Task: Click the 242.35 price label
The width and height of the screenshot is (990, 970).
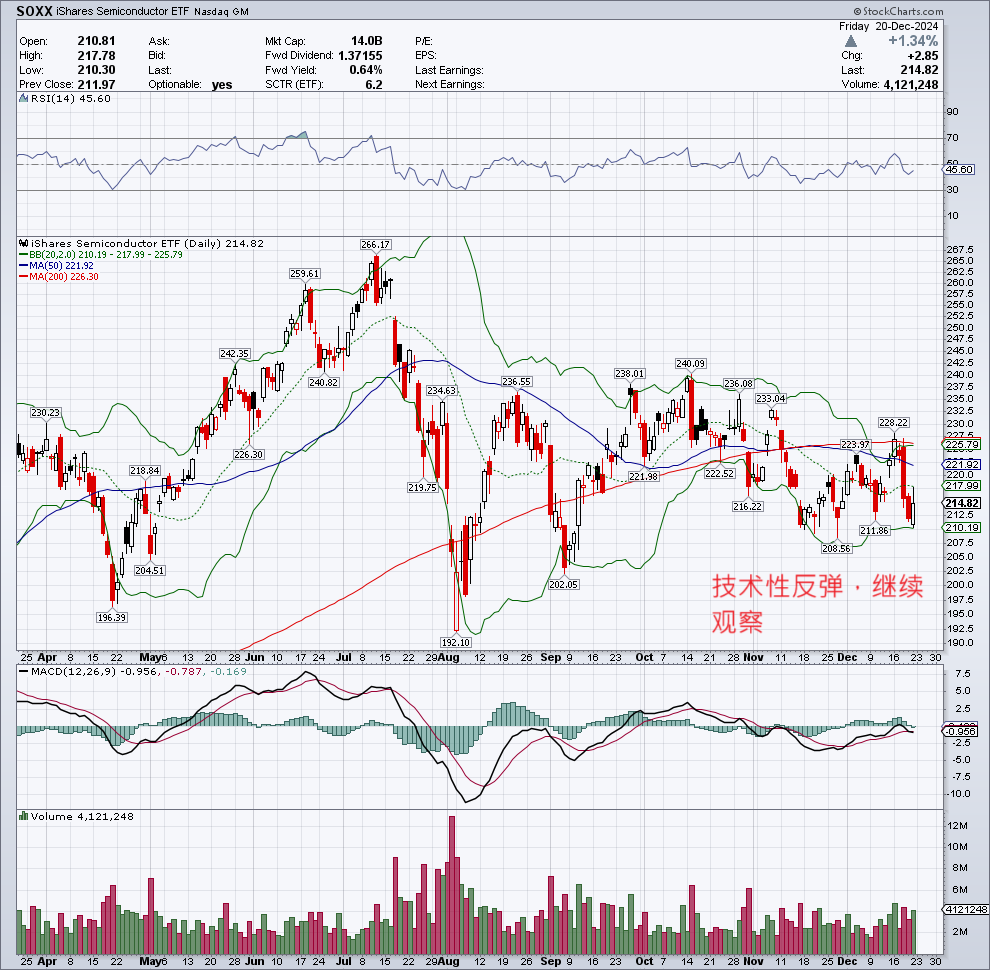Action: (x=234, y=354)
